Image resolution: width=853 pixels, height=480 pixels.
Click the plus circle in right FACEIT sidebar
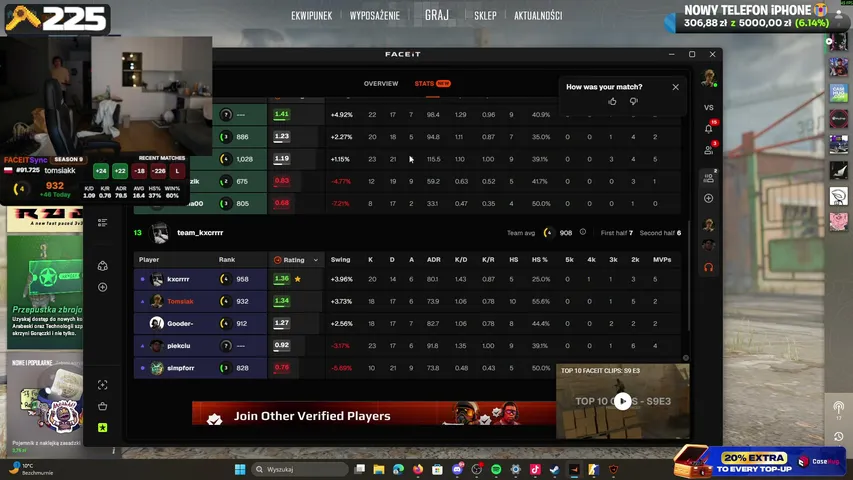pos(708,199)
